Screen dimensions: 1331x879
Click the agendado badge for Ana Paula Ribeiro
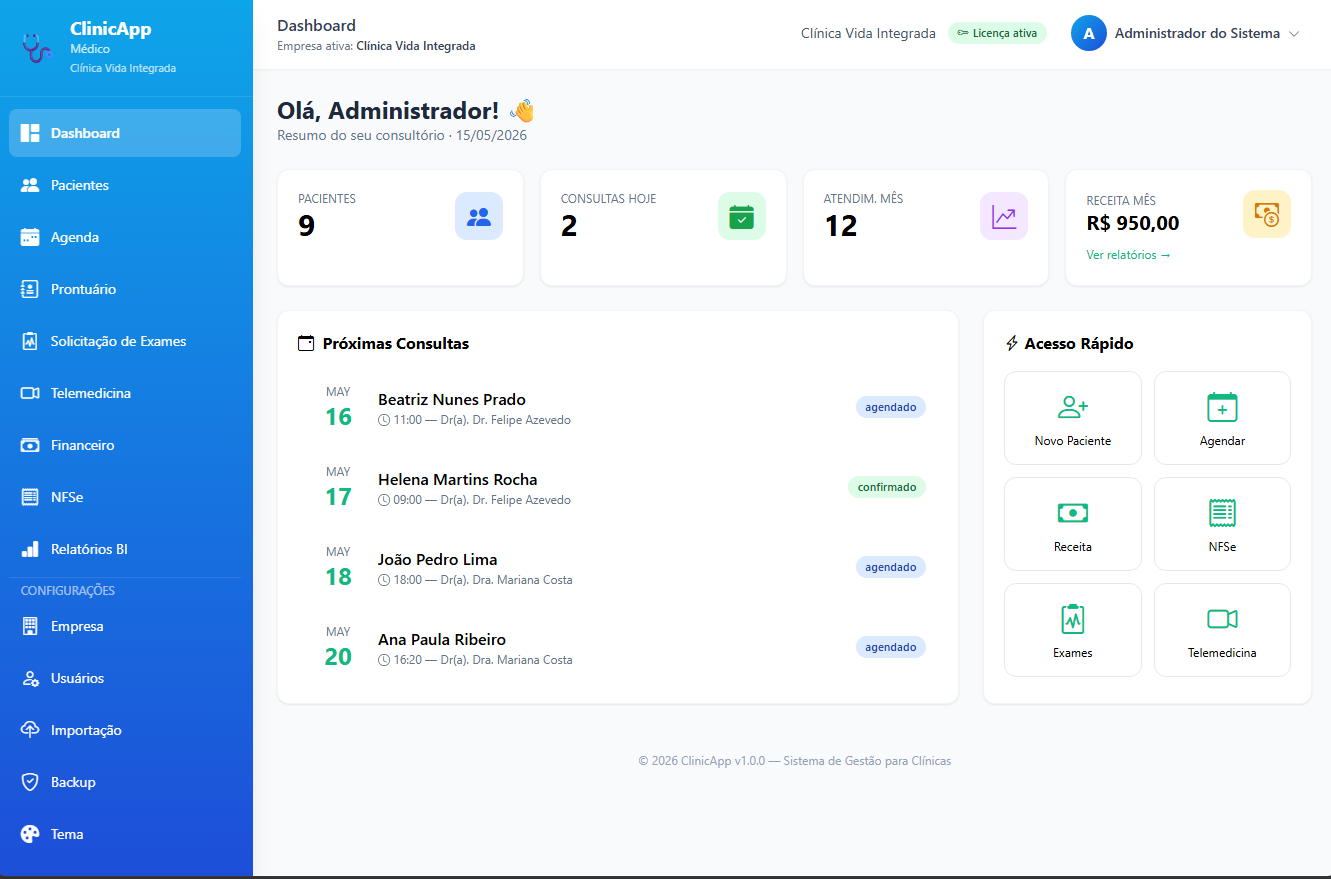pyautogui.click(x=891, y=647)
